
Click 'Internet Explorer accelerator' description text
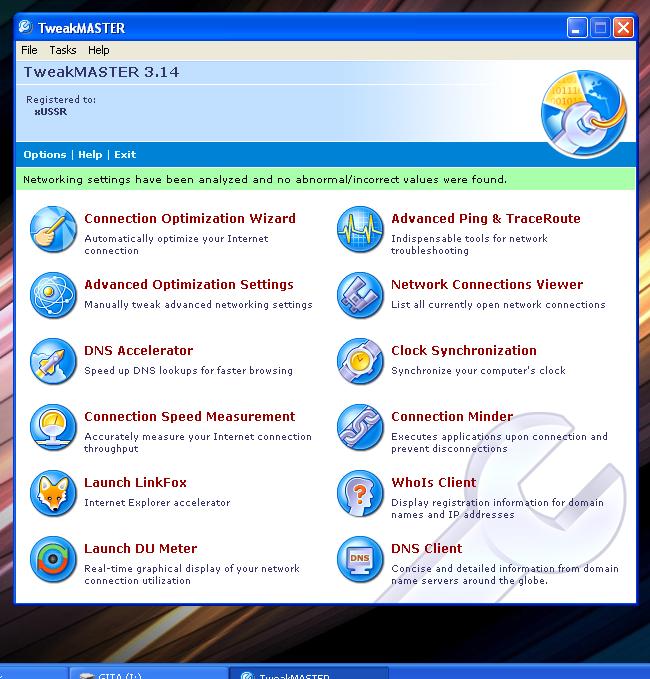157,503
